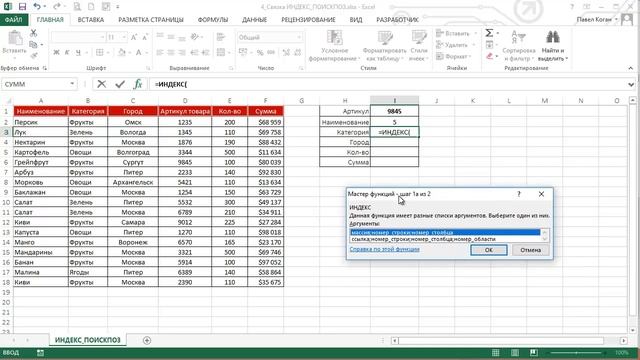Click Delete cells (Удалить) in Cells group
Screen dimensions: 640x360
[452, 45]
